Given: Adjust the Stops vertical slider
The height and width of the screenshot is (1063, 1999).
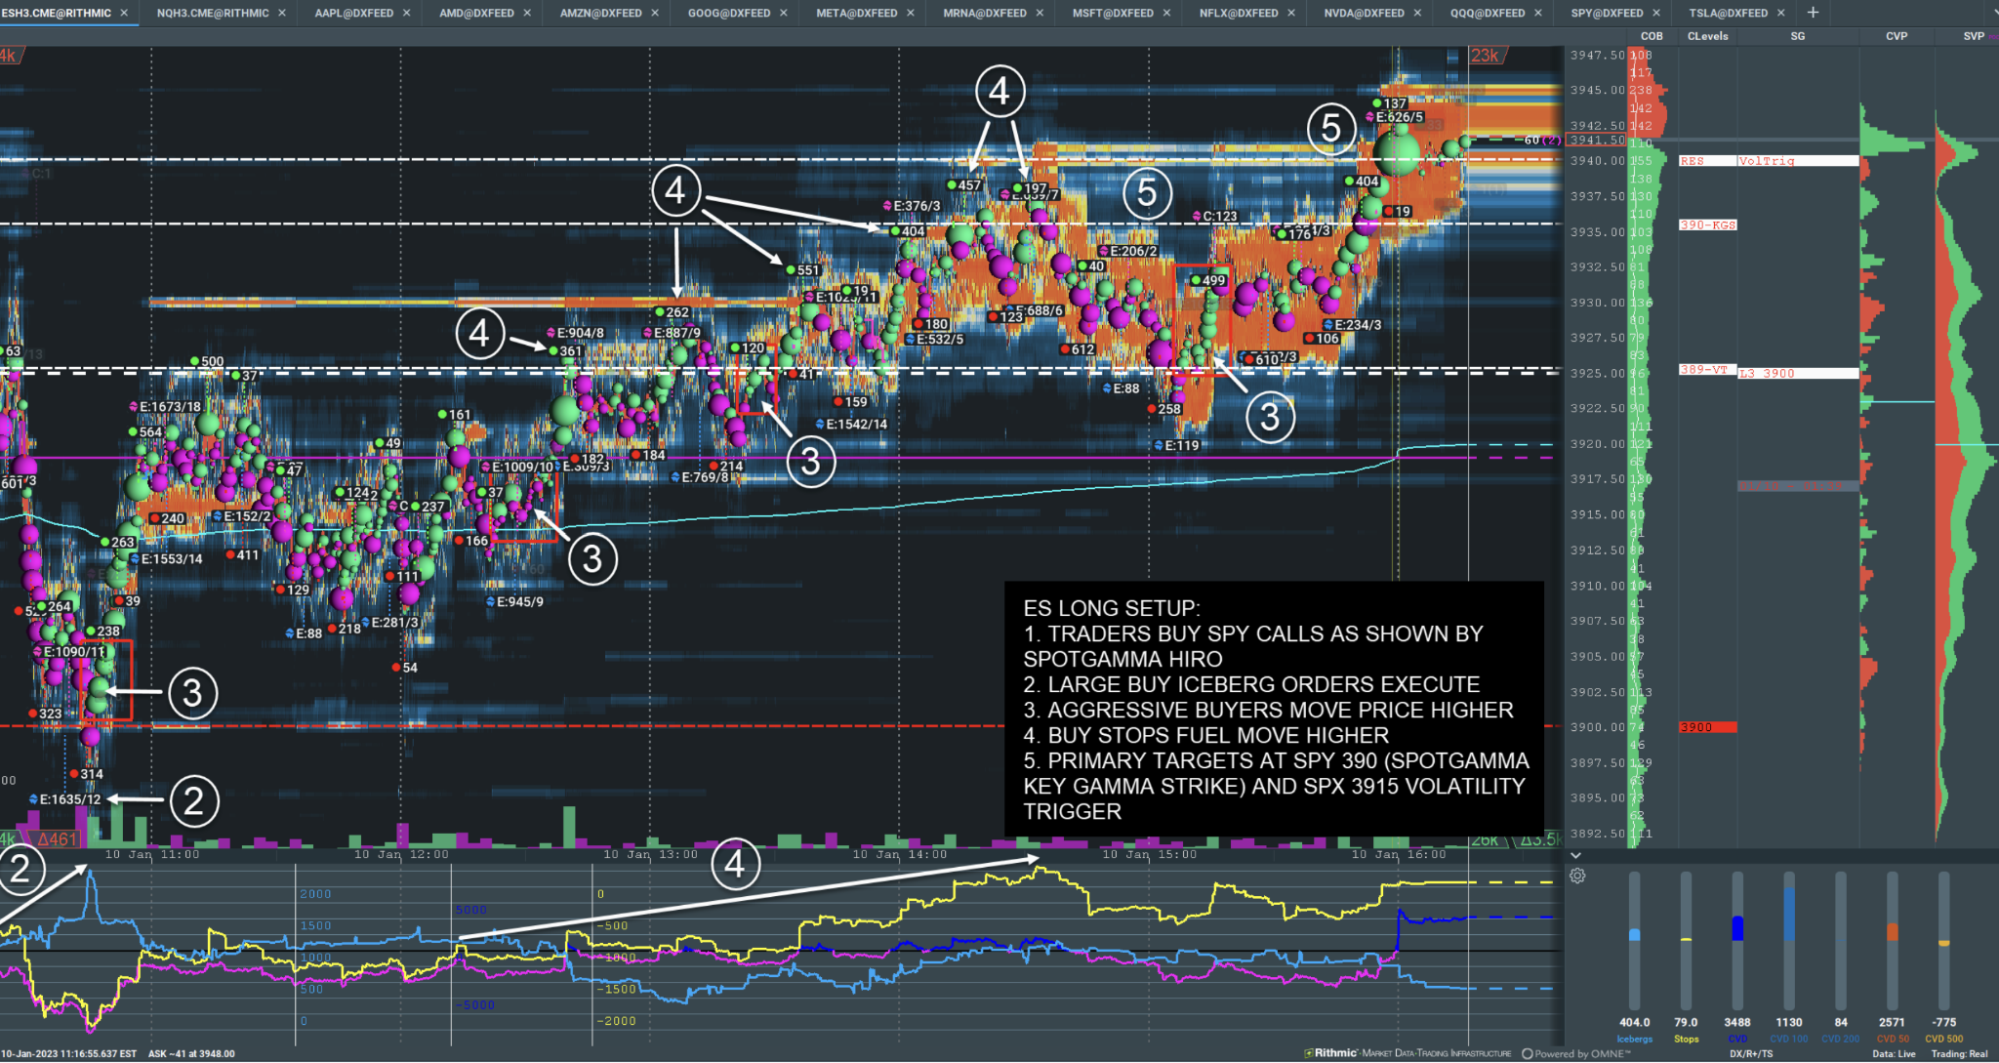Looking at the screenshot, I should click(1686, 940).
